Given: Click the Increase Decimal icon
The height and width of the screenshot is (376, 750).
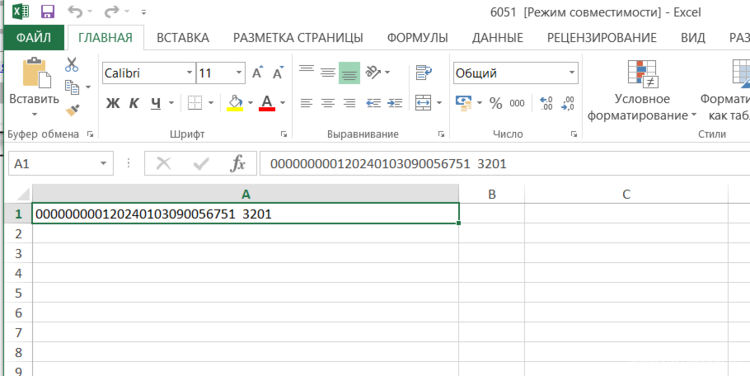Looking at the screenshot, I should coord(546,103).
